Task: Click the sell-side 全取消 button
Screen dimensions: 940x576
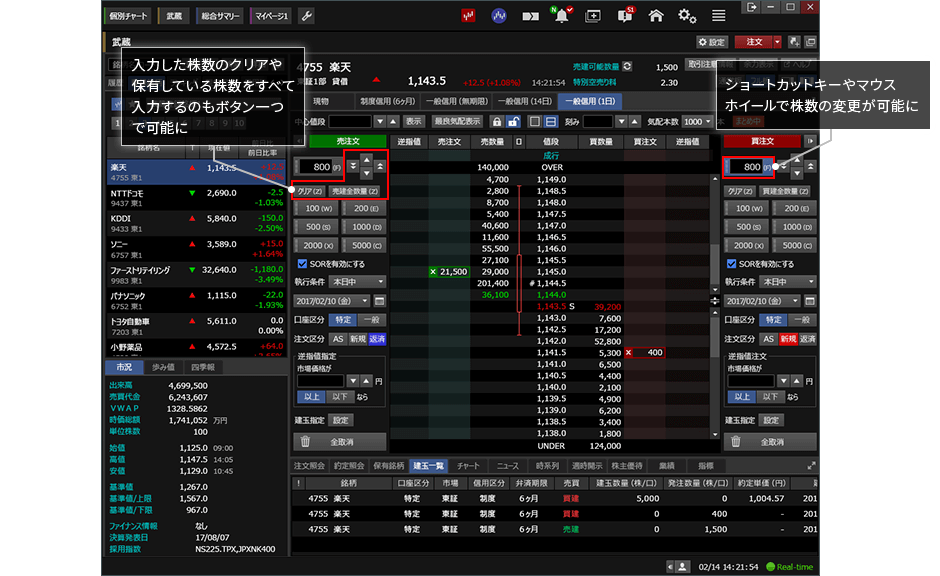Action: (340, 441)
